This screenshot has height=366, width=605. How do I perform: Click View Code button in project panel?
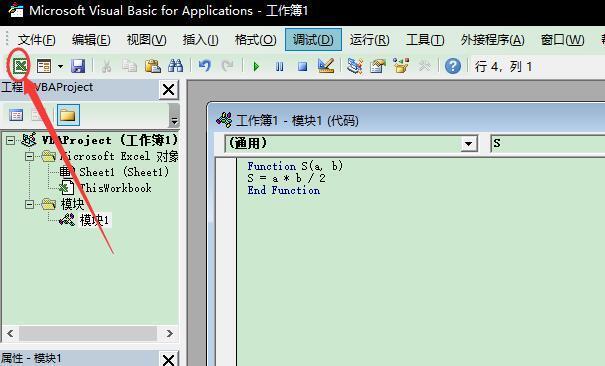pyautogui.click(x=16, y=115)
